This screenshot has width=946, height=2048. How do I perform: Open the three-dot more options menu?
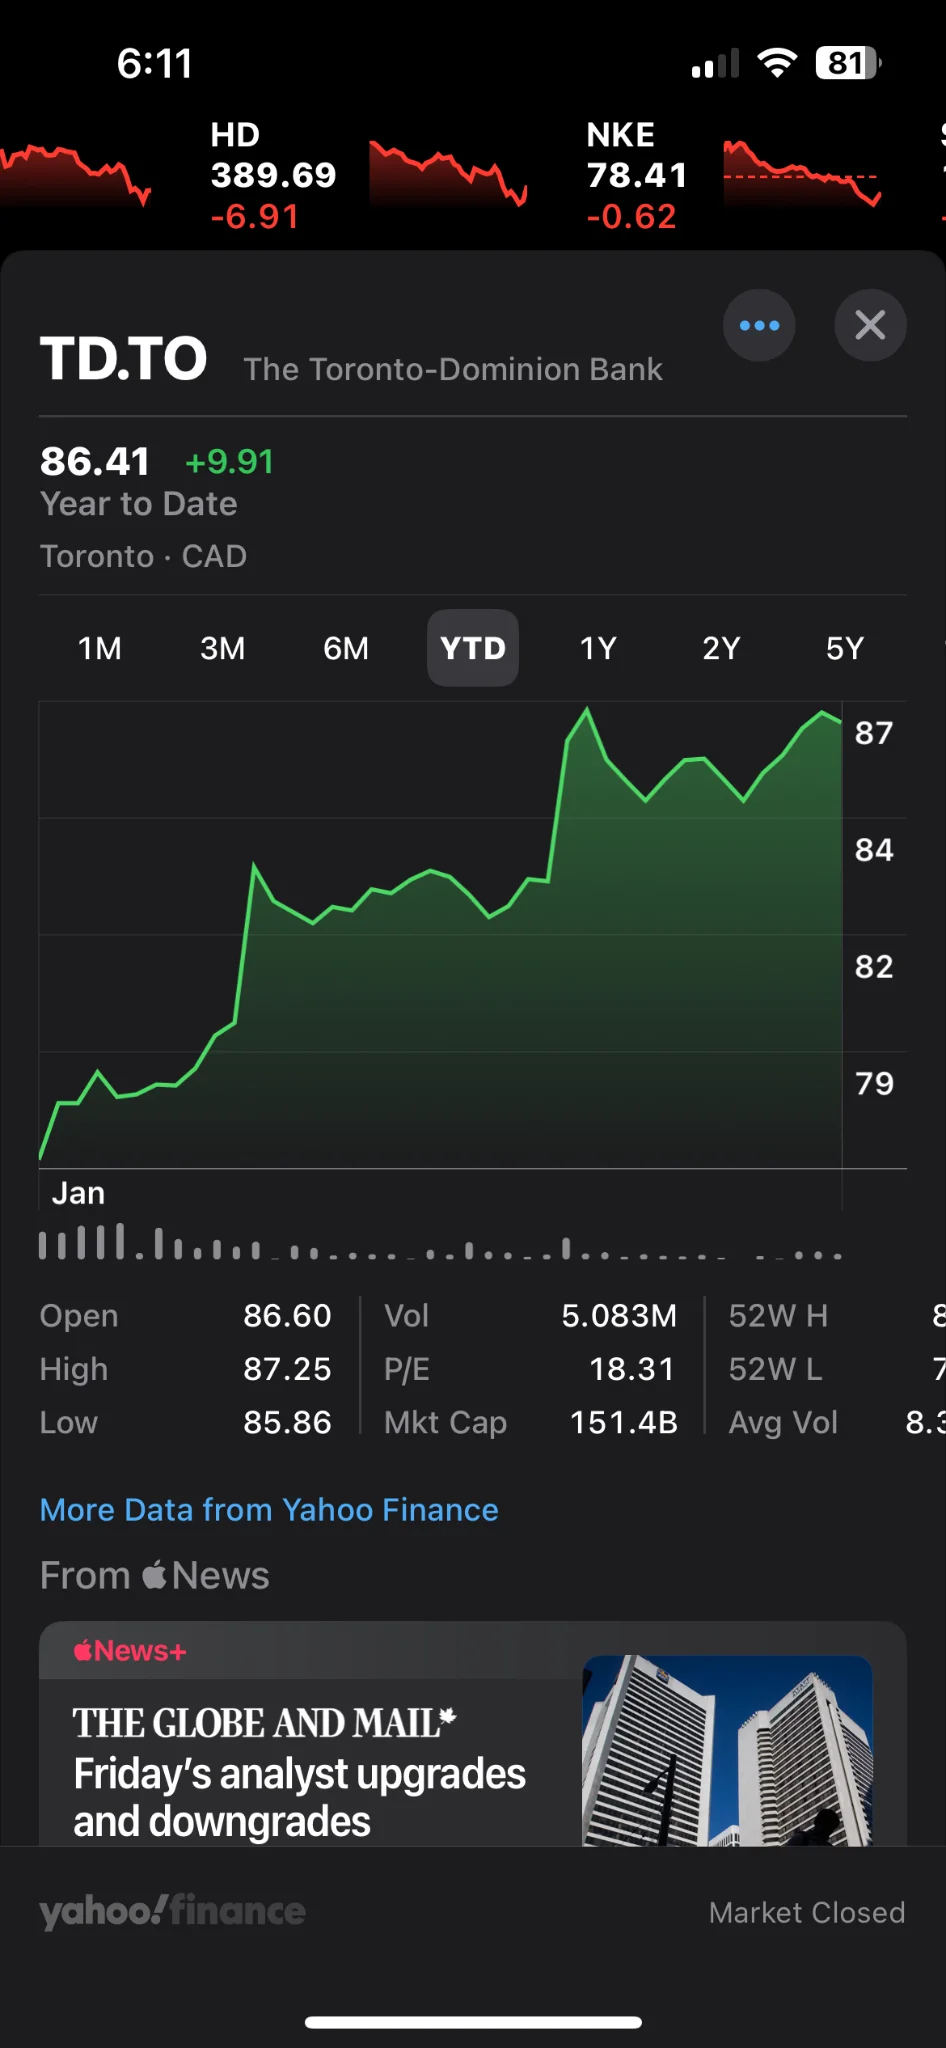(x=759, y=325)
